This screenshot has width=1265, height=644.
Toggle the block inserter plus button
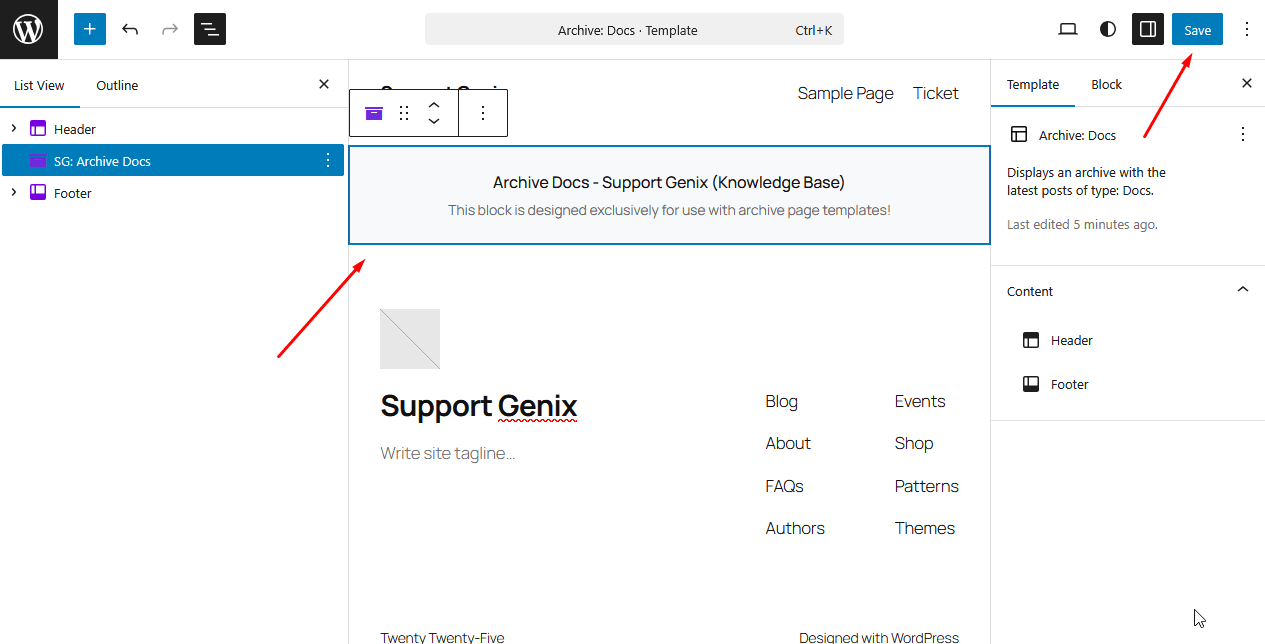[x=89, y=29]
